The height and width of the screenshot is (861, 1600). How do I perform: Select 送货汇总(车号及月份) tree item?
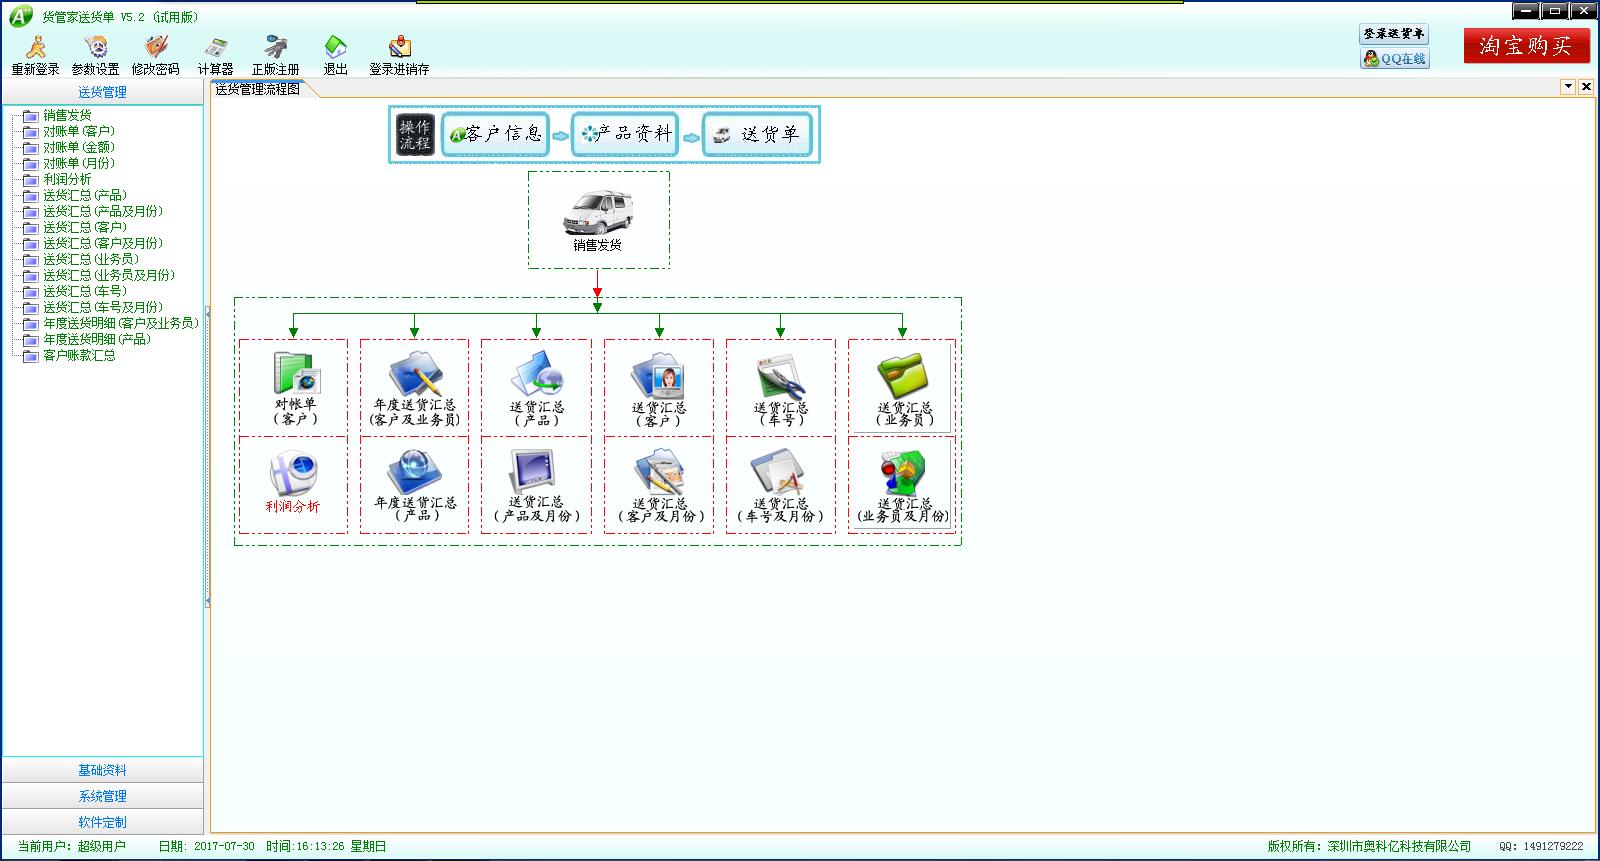tap(103, 307)
